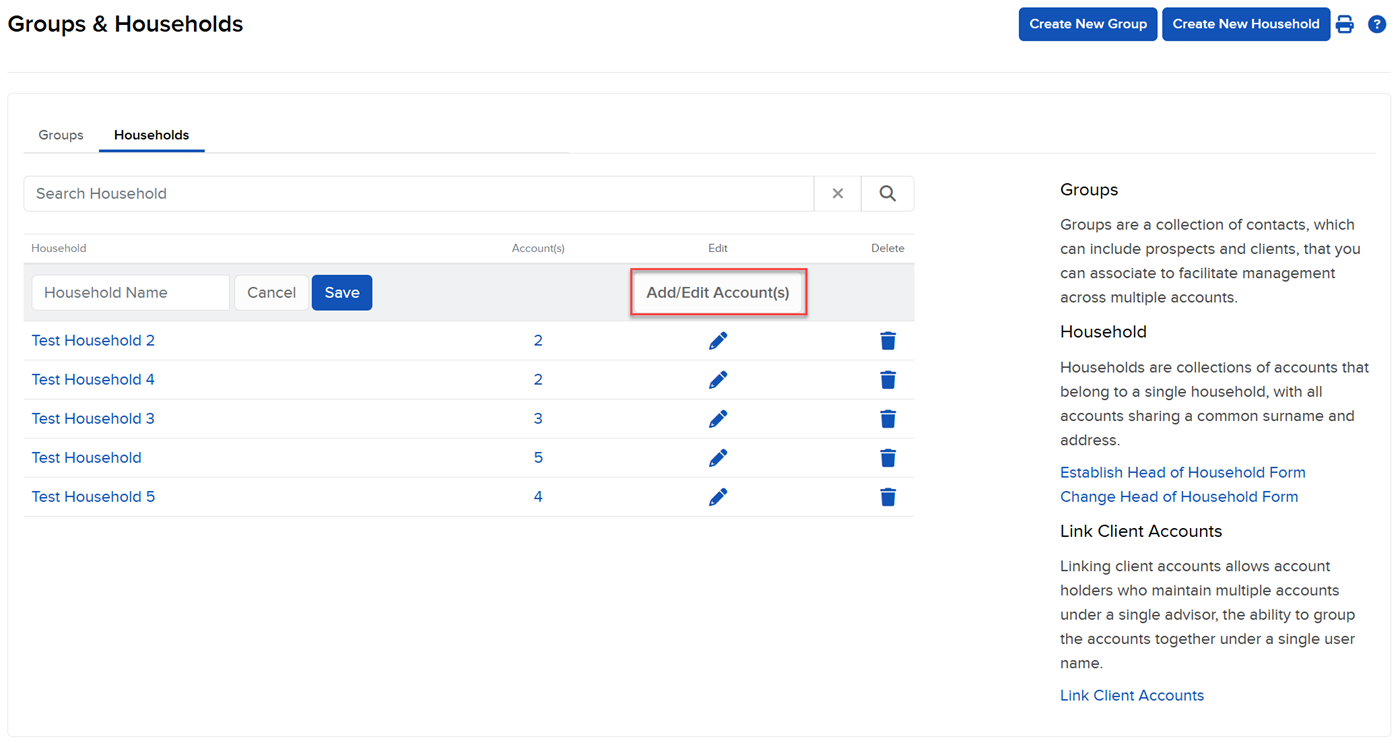The image size is (1400, 743).
Task: Open Test Household 3 link
Action: [x=93, y=419]
